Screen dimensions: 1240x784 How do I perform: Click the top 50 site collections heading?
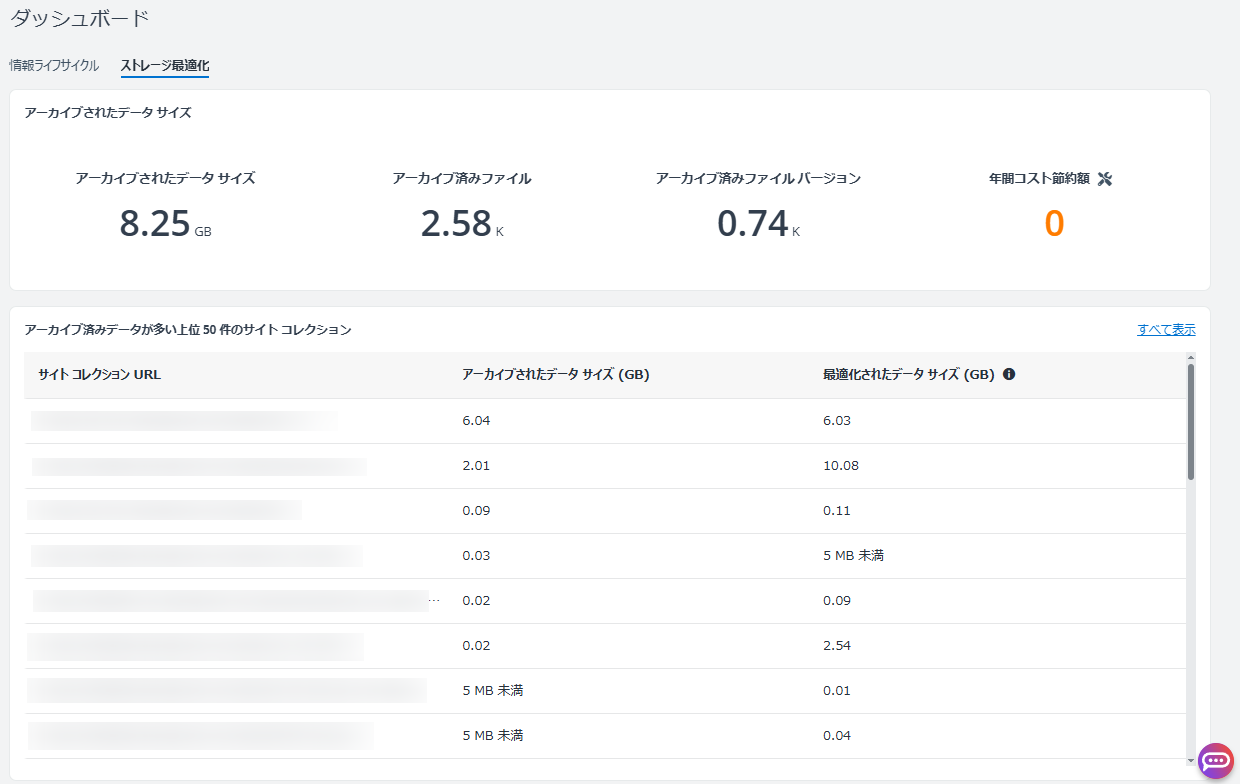pyautogui.click(x=188, y=329)
